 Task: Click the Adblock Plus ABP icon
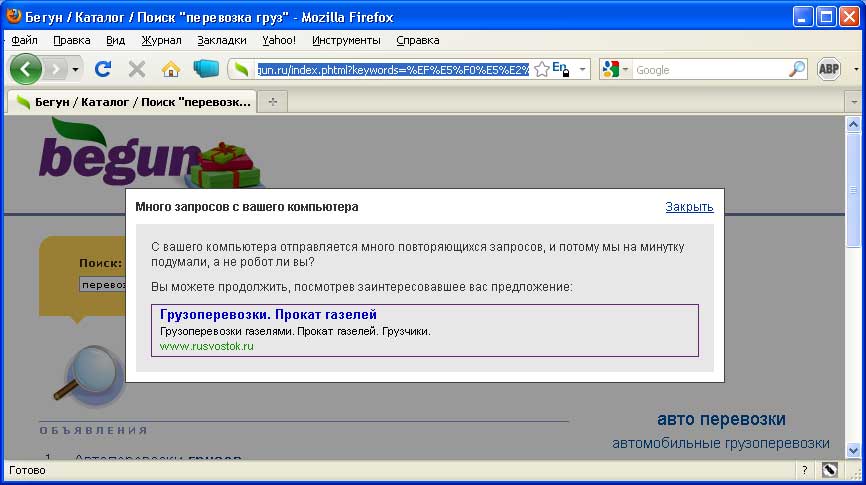[x=828, y=69]
